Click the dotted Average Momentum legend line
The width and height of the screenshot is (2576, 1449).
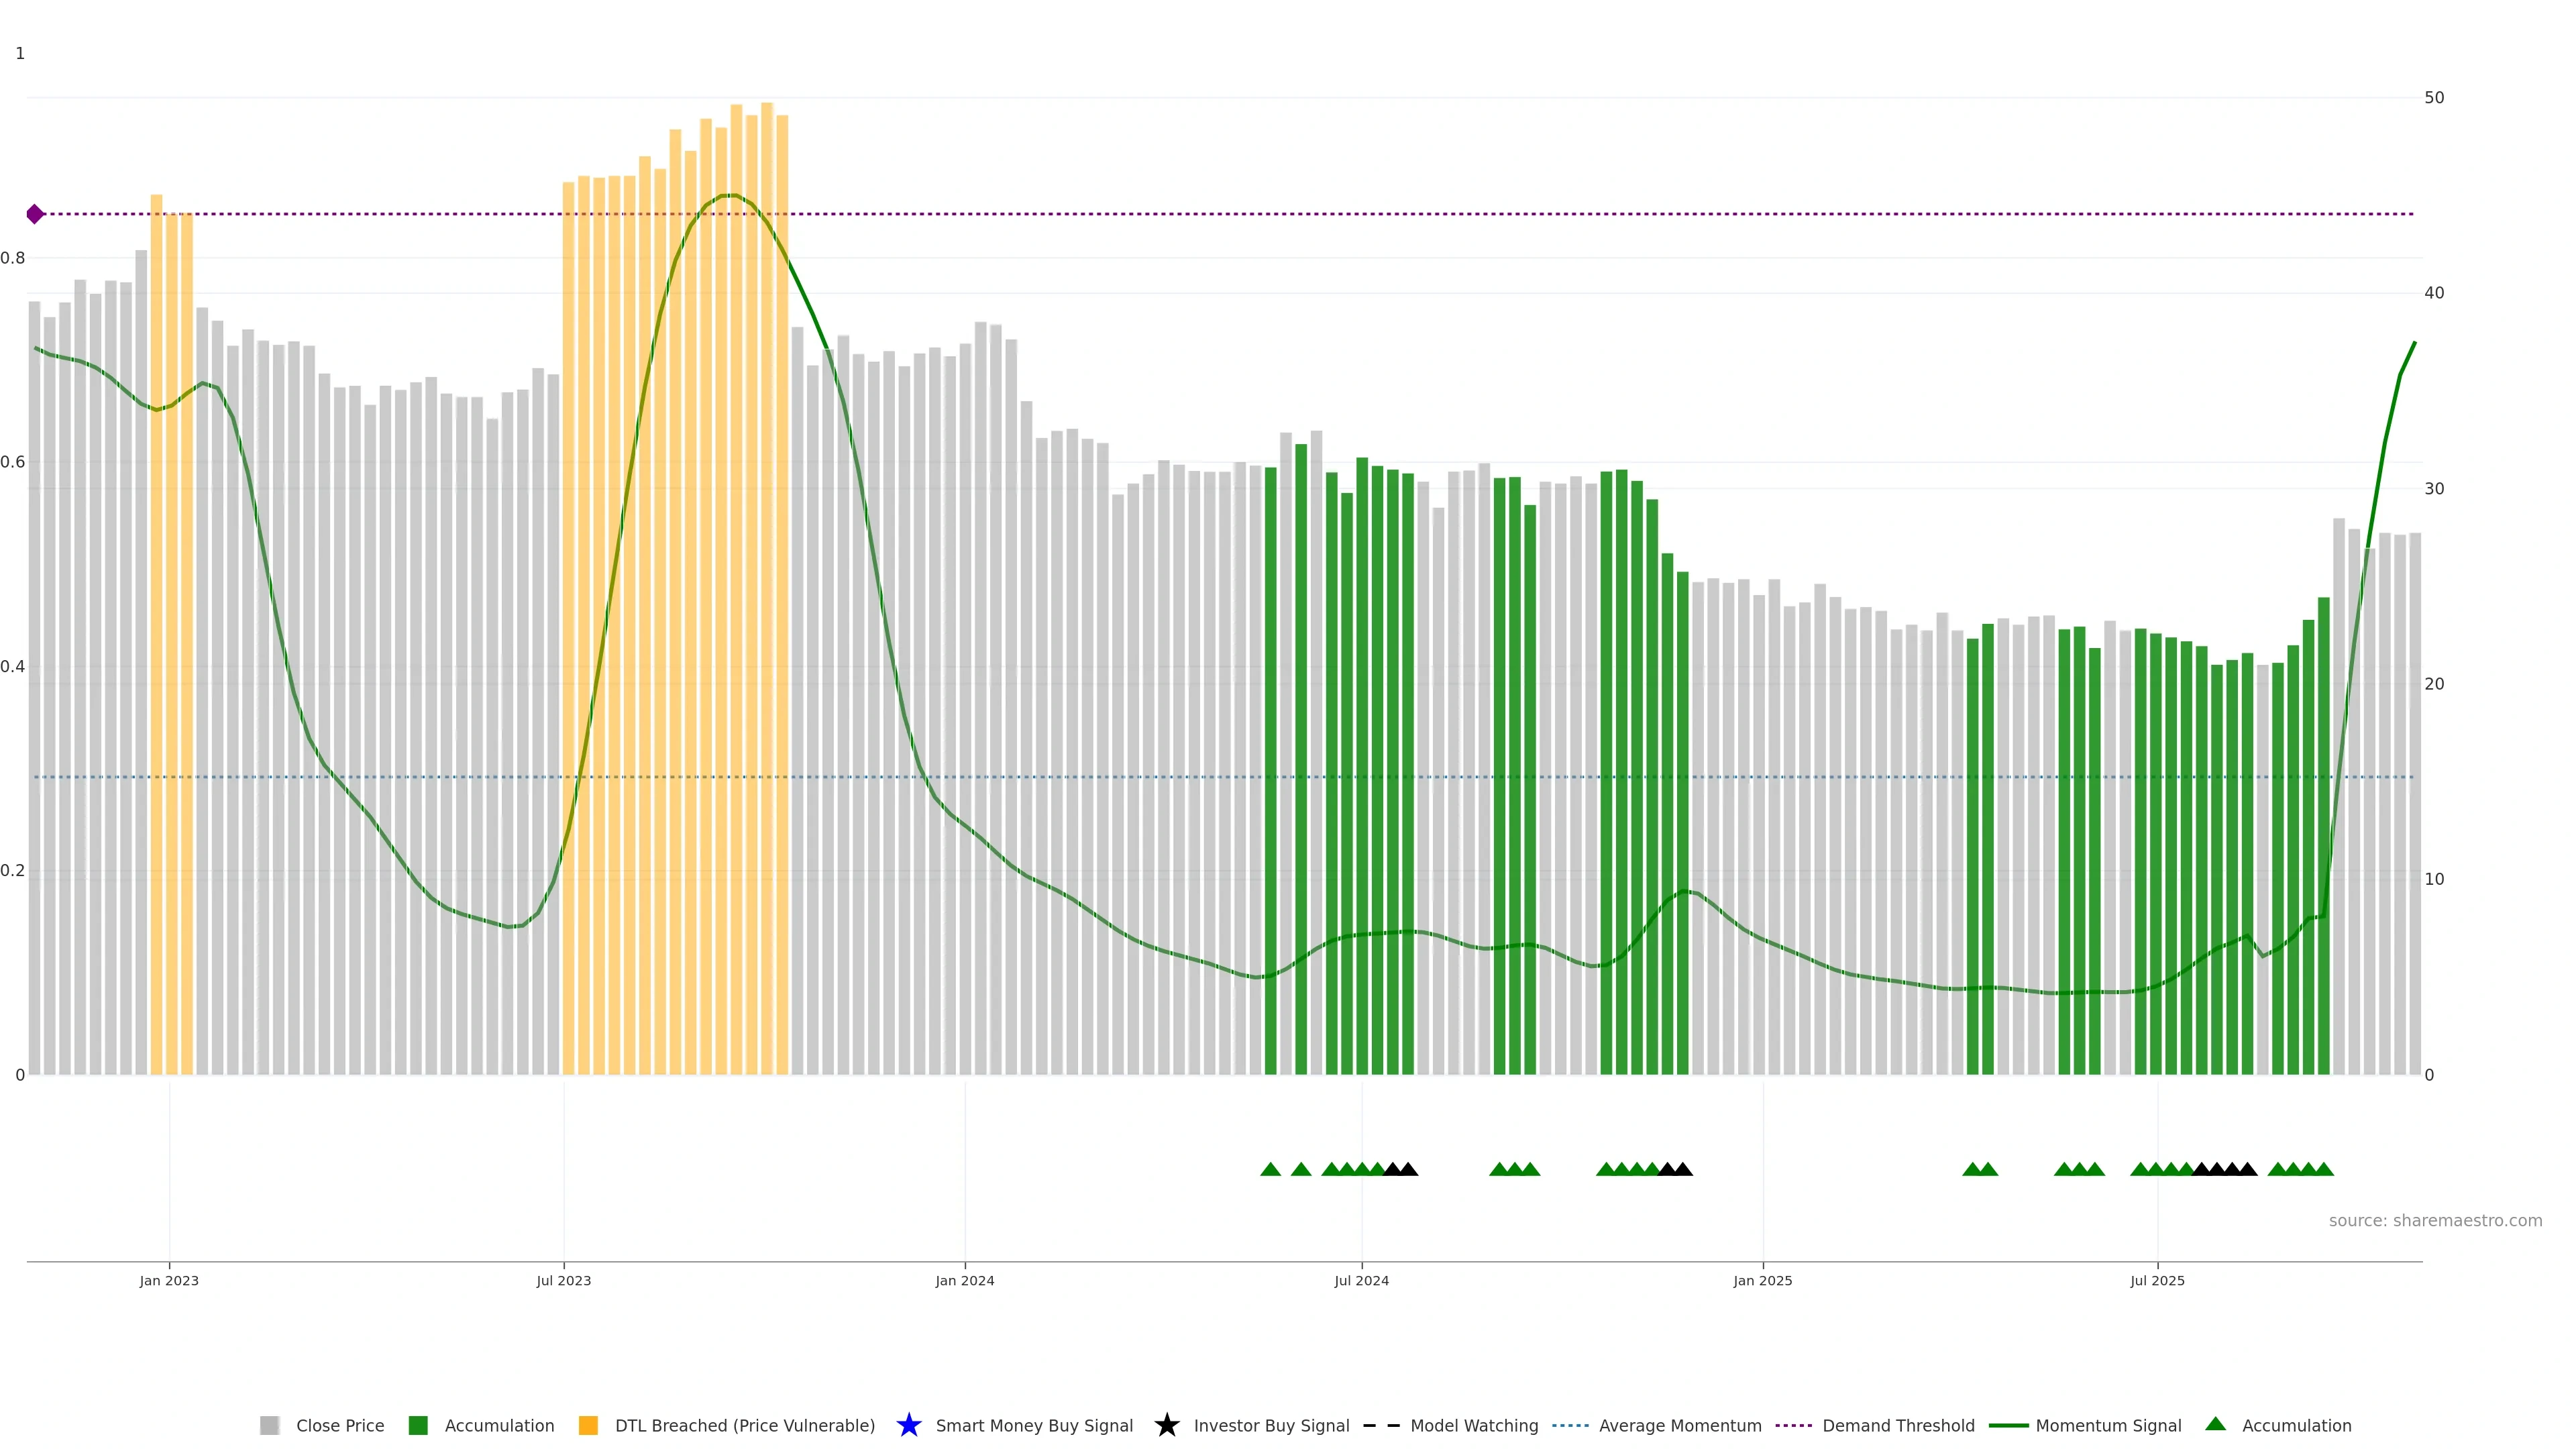(1570, 1425)
